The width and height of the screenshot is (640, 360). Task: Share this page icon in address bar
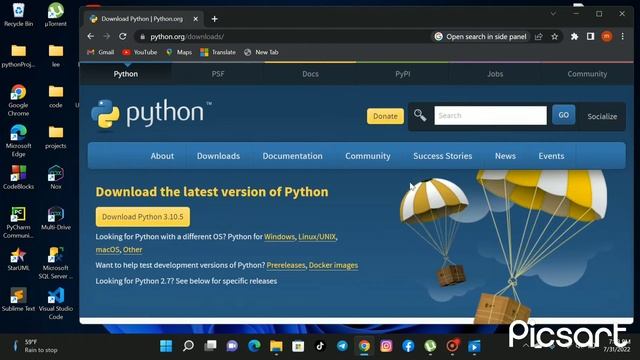click(x=539, y=36)
